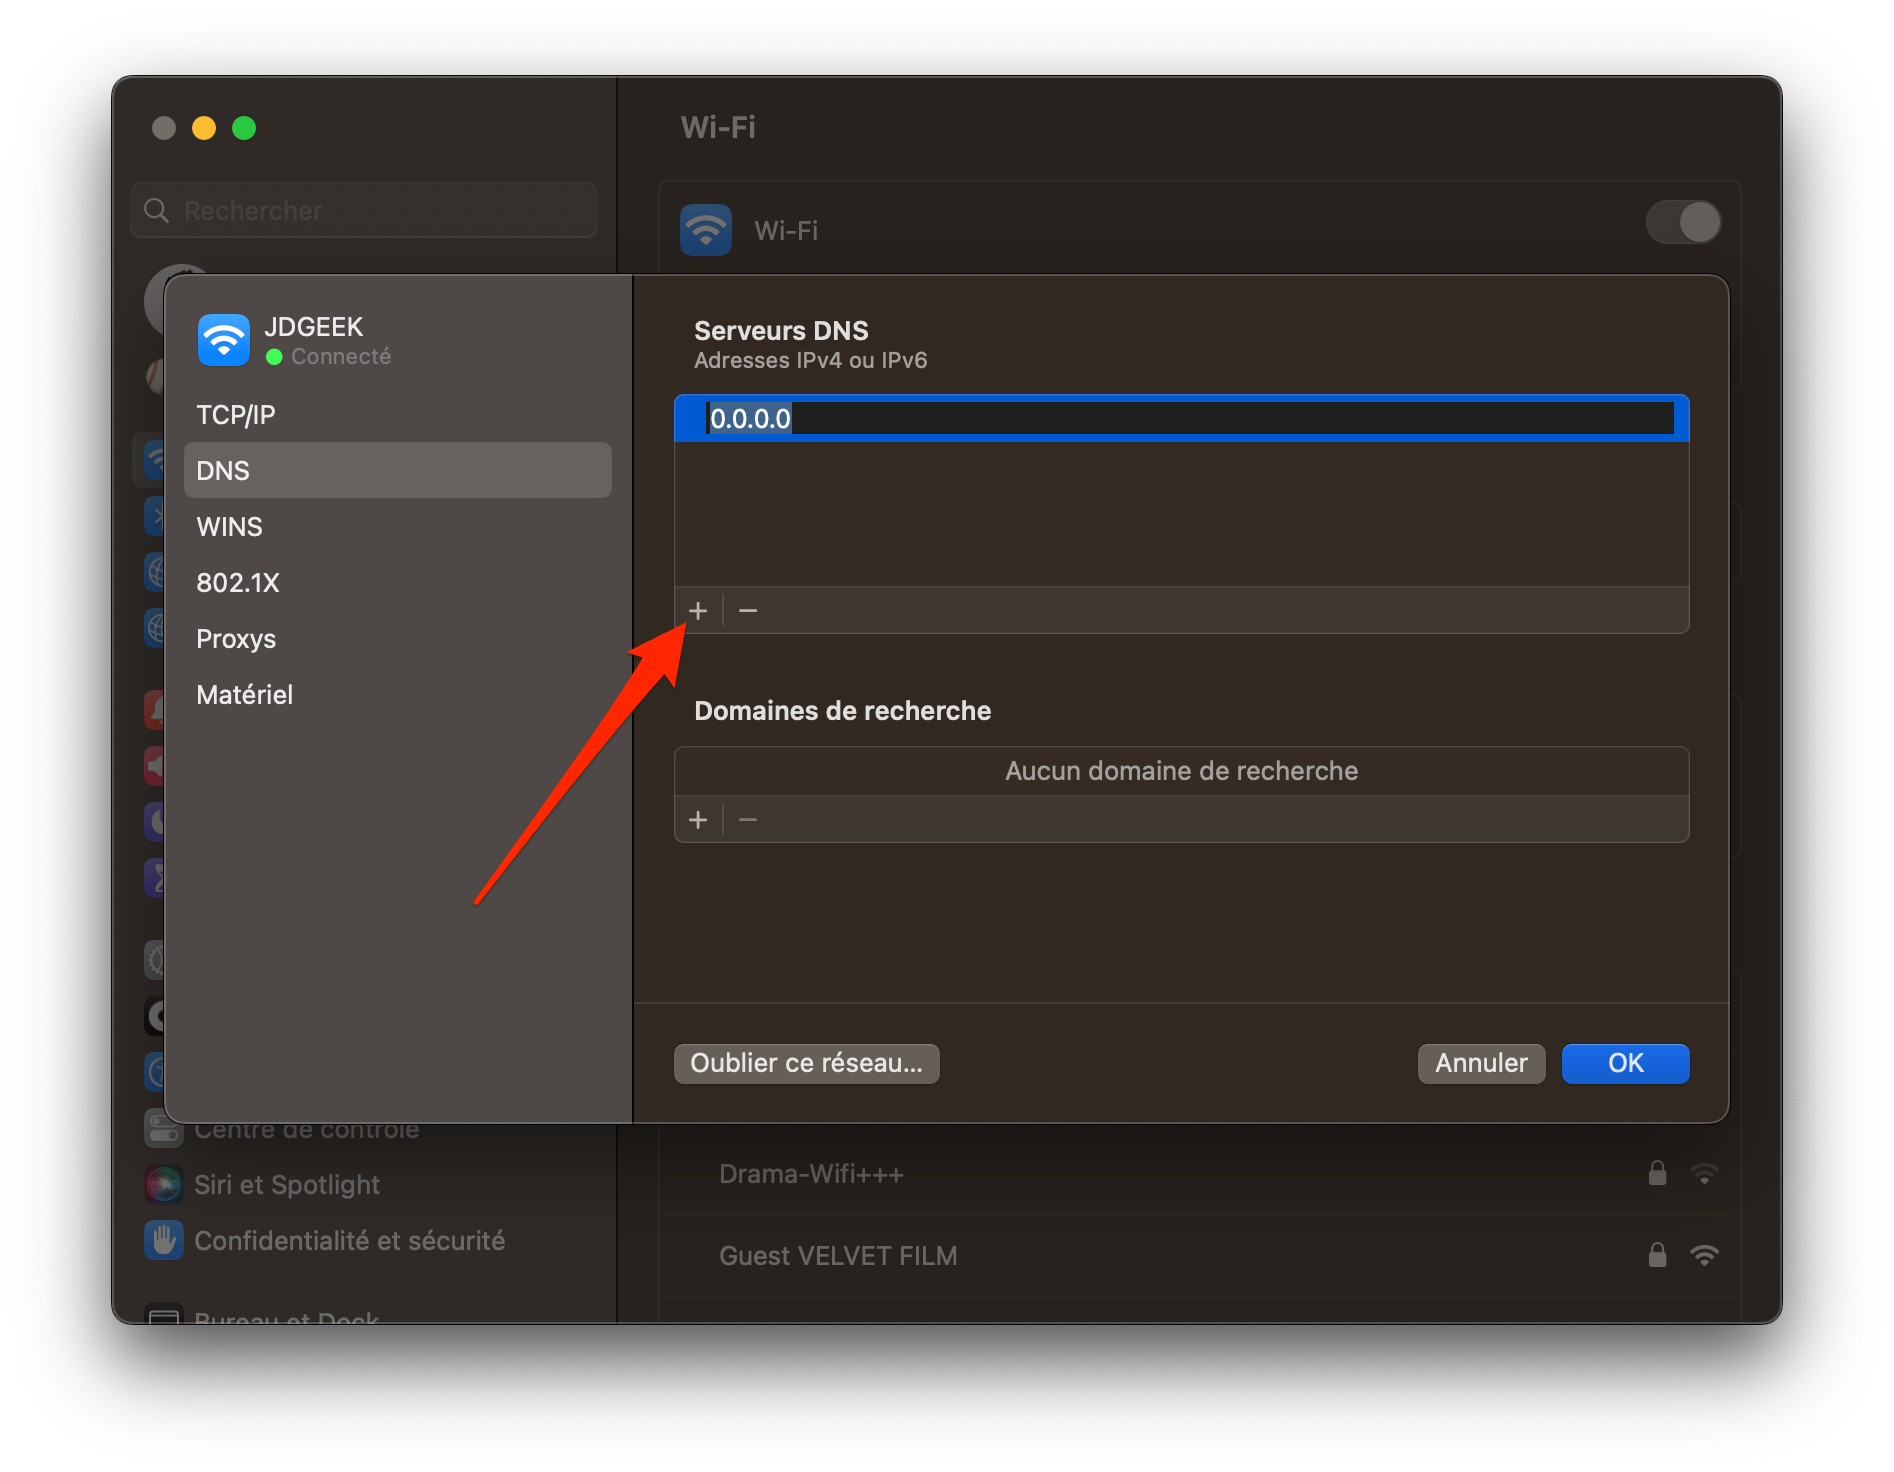Viewport: 1894px width, 1472px height.
Task: Add a DNS server with plus button
Action: point(698,610)
